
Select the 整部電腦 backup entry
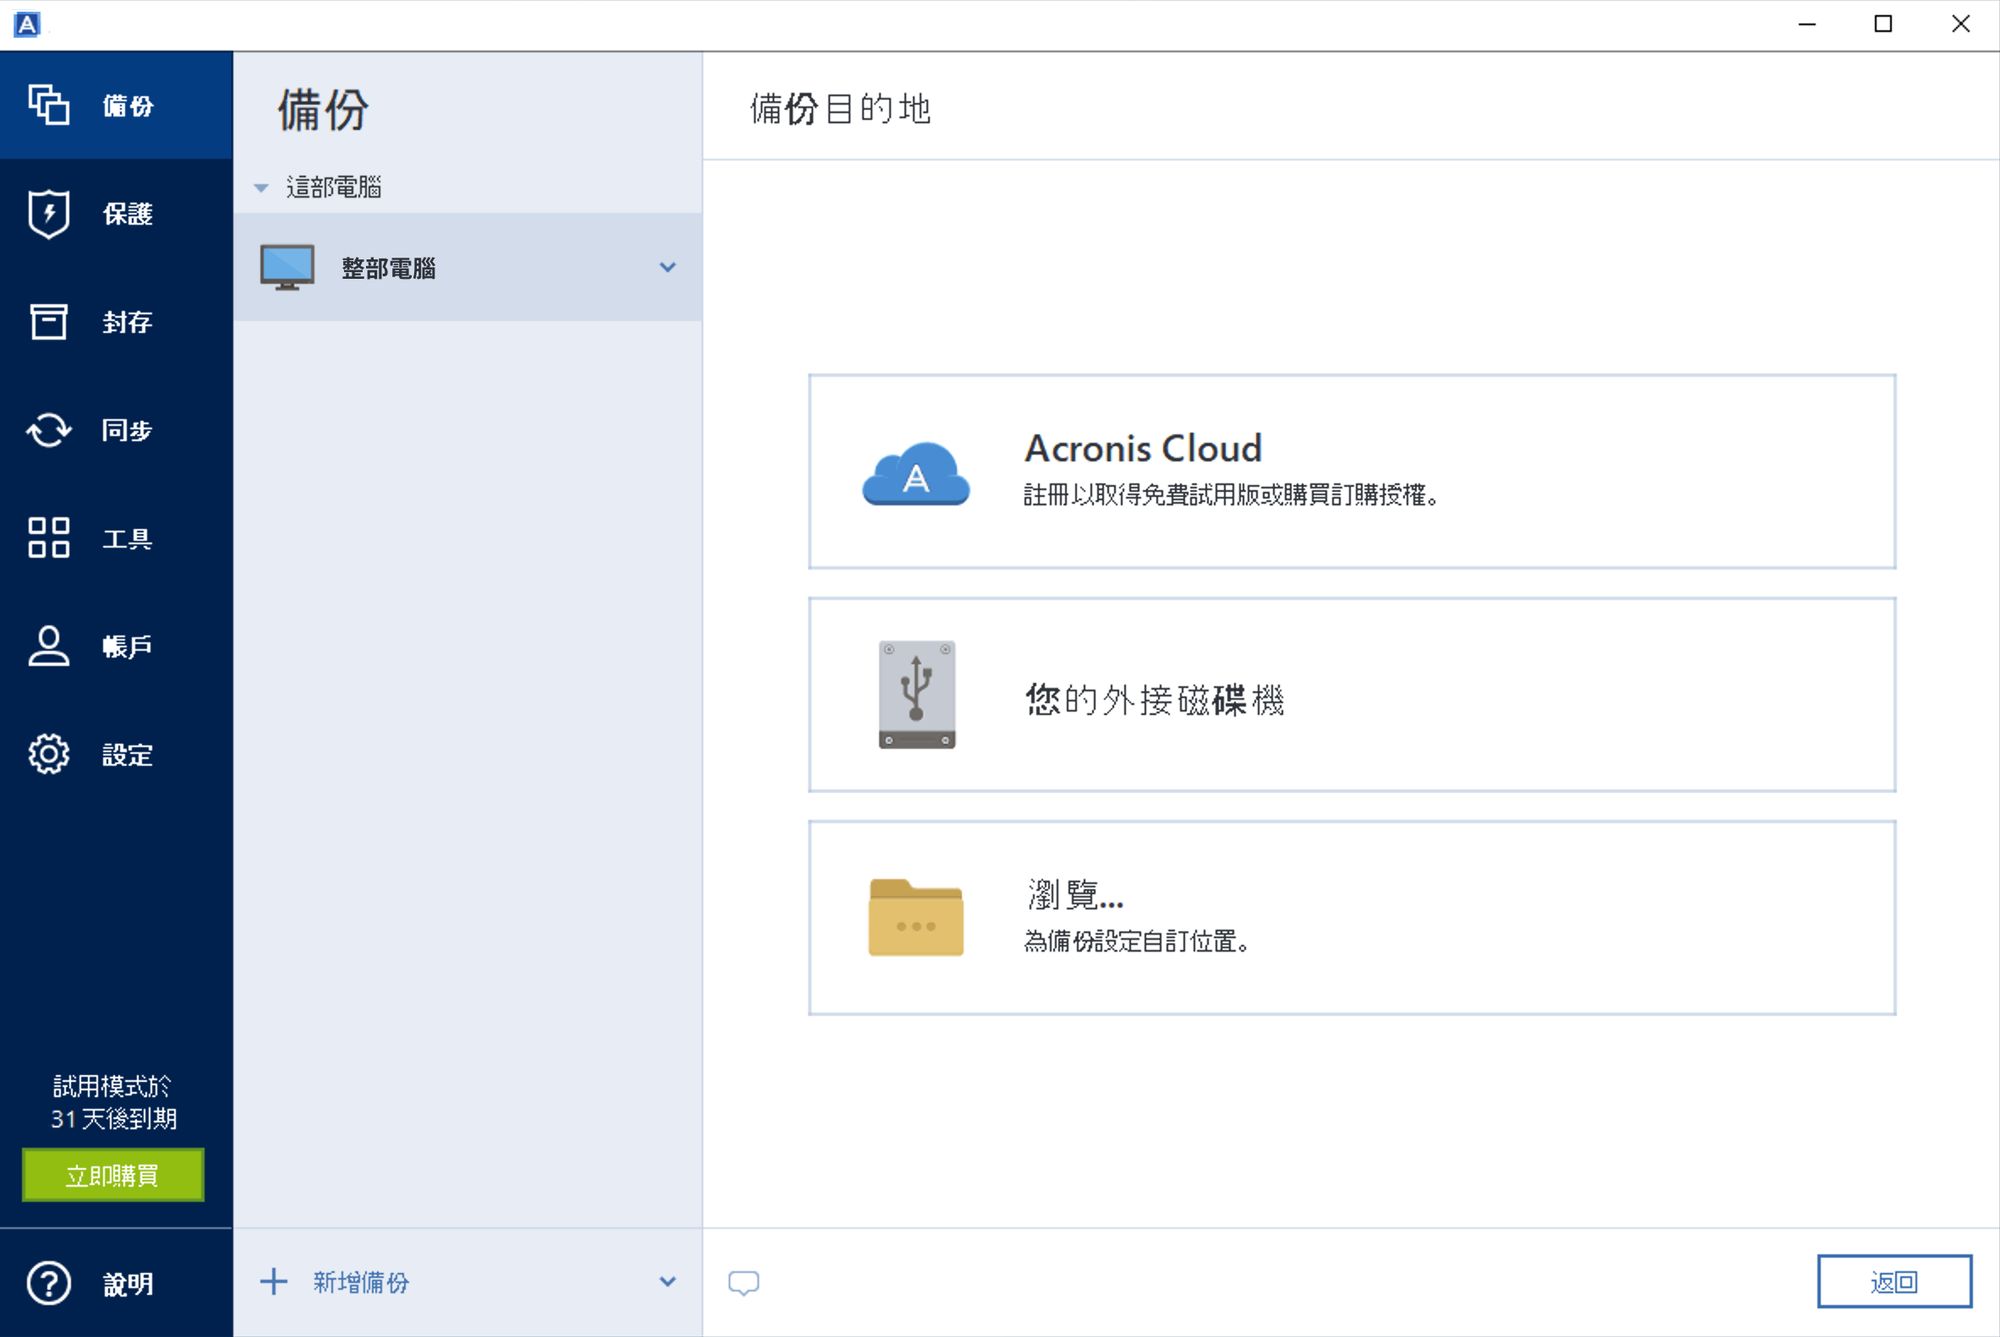pos(468,267)
